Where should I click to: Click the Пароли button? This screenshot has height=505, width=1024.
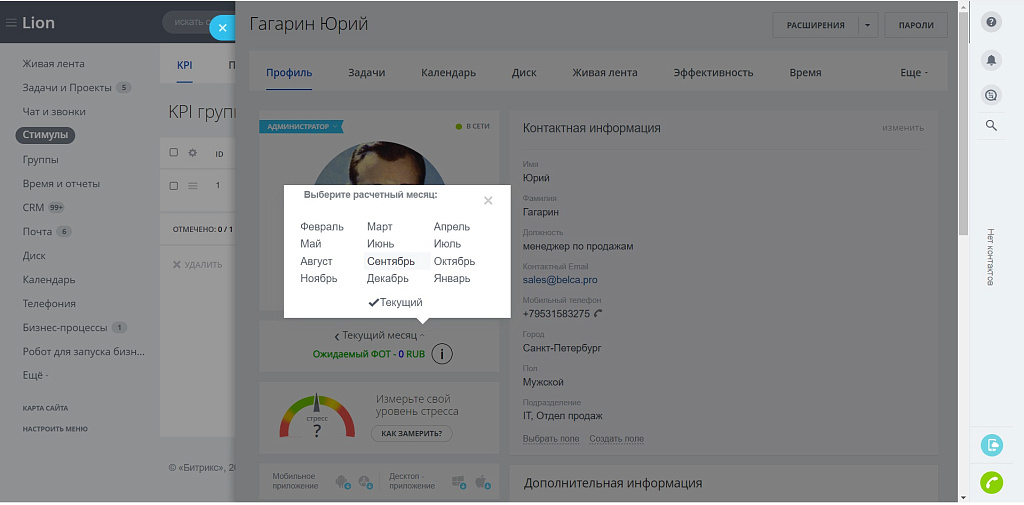point(916,25)
